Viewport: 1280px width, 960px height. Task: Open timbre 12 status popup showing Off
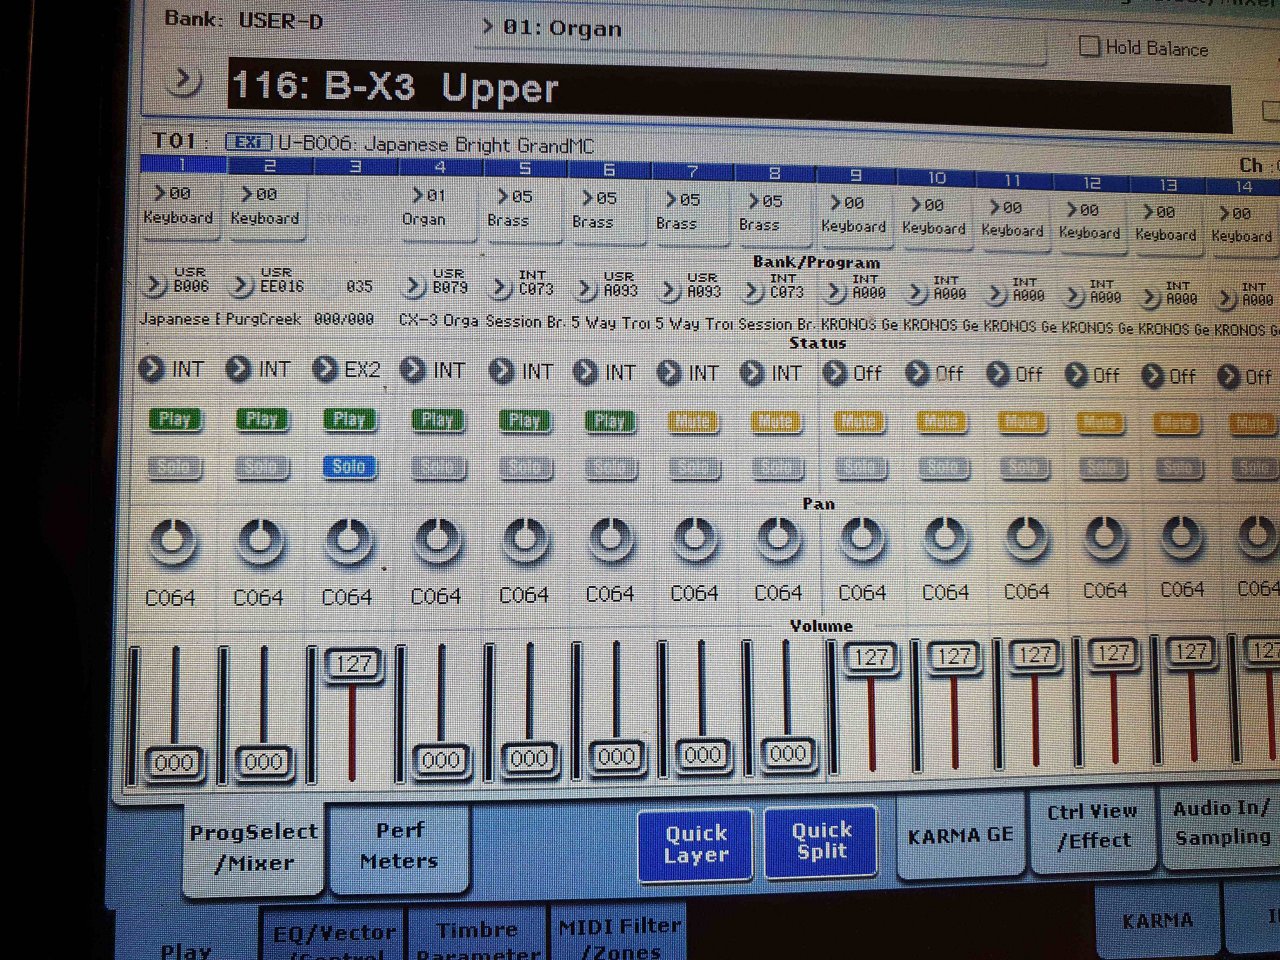point(1076,375)
